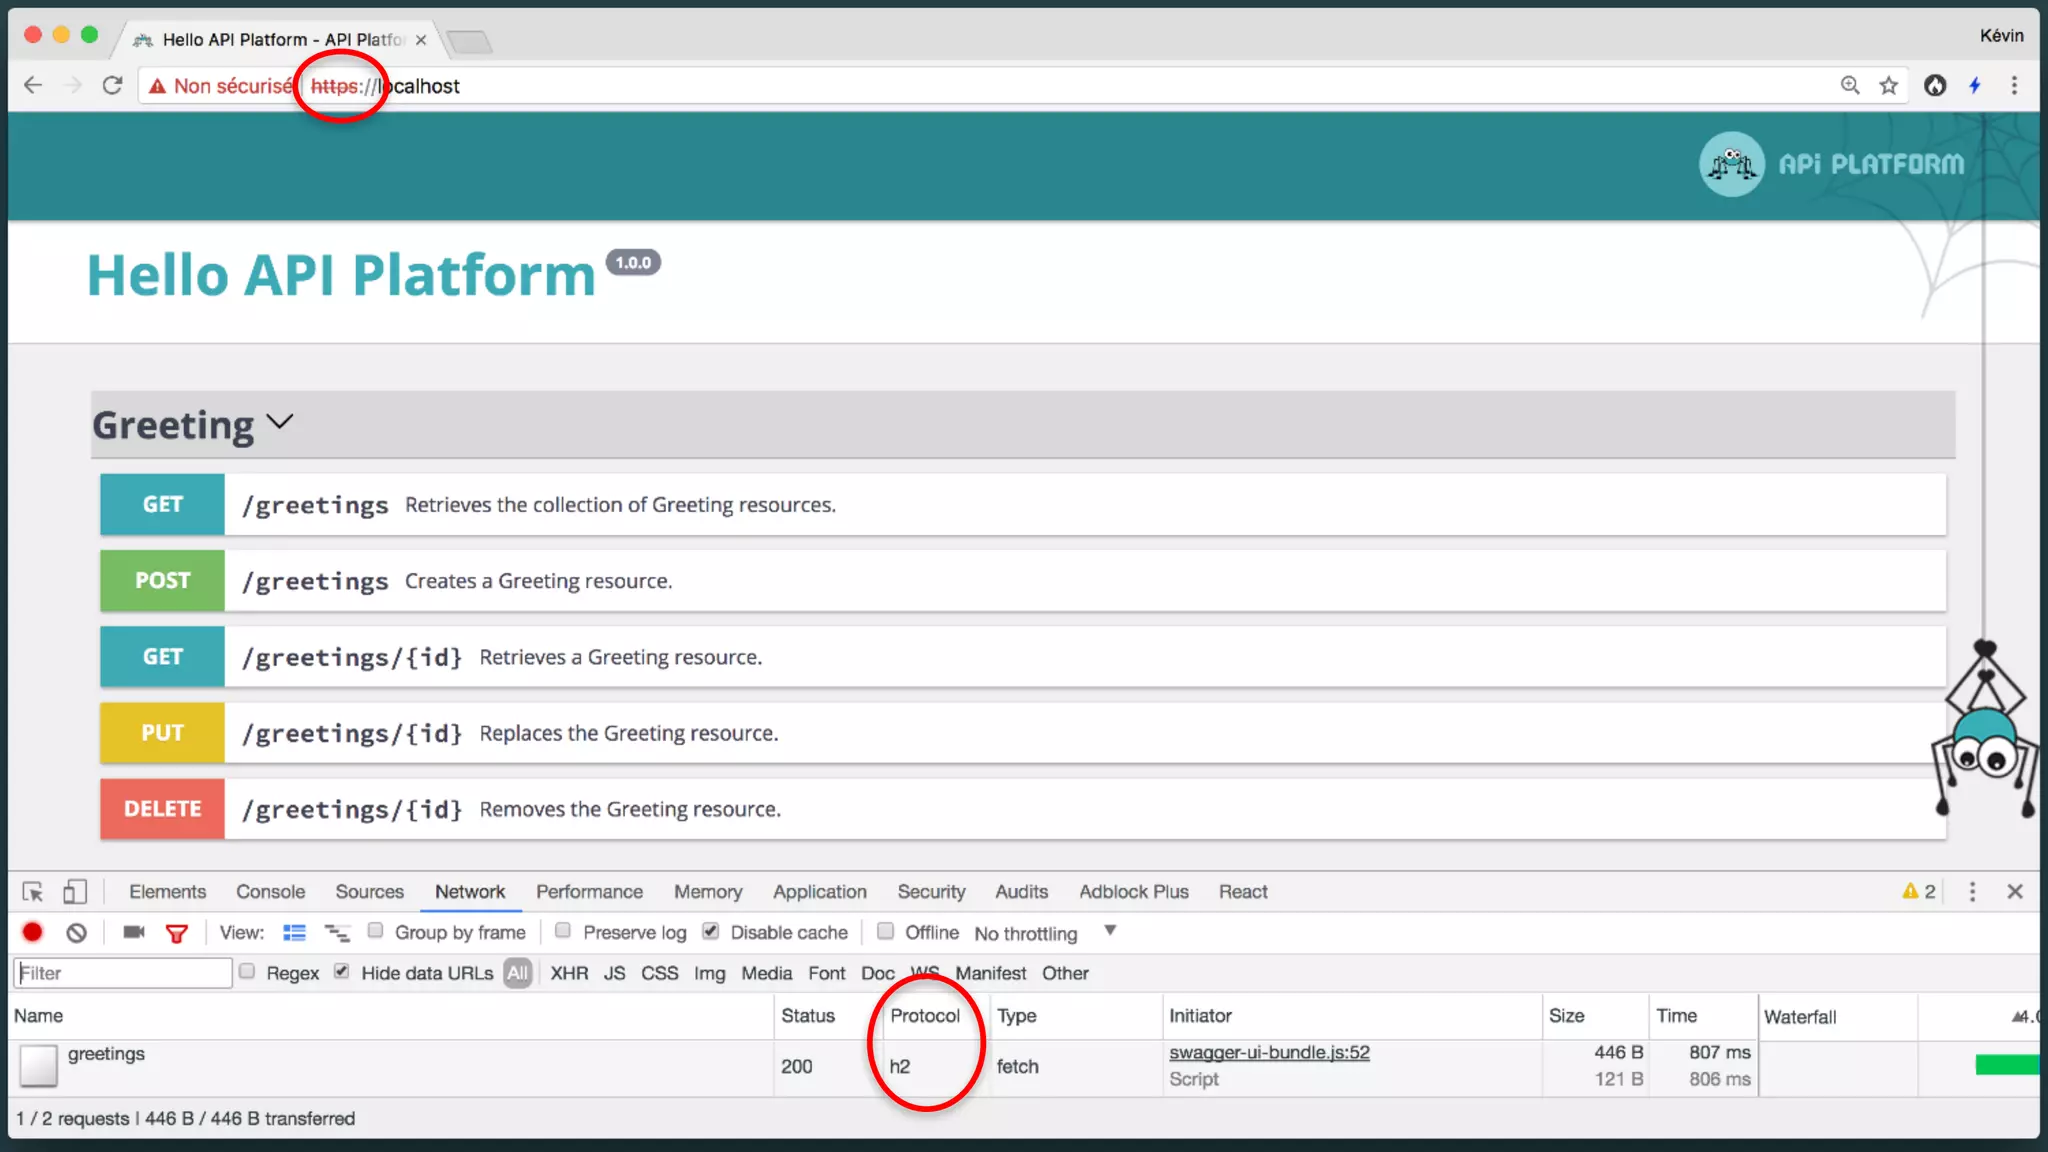Toggle the red filter funnel icon
Screen dimensions: 2048x1152
point(177,933)
